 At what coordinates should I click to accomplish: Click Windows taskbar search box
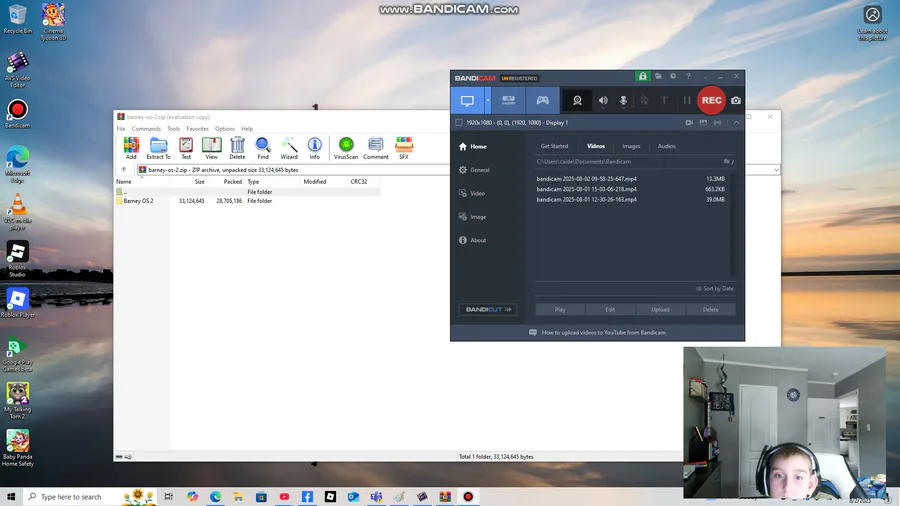(91, 497)
